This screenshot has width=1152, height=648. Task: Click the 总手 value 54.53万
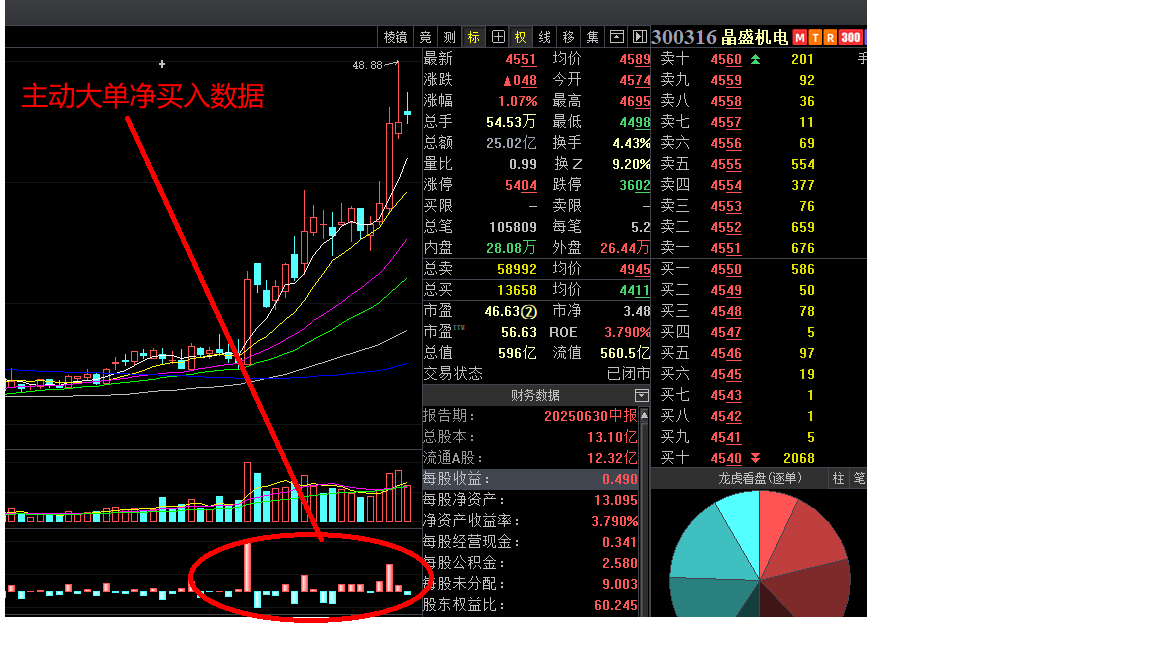(x=511, y=122)
